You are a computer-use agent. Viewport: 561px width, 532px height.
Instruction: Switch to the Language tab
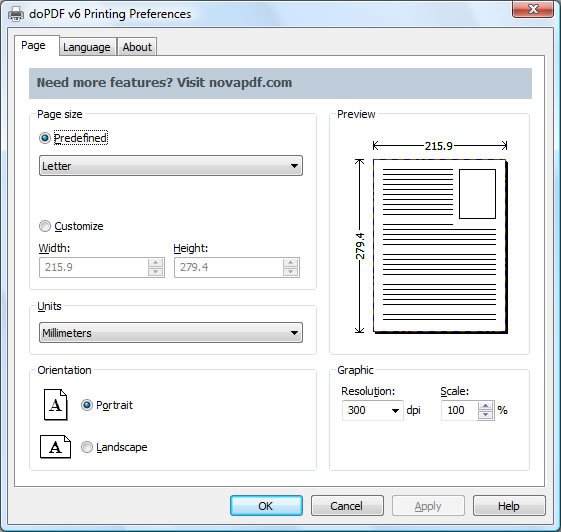[87, 47]
